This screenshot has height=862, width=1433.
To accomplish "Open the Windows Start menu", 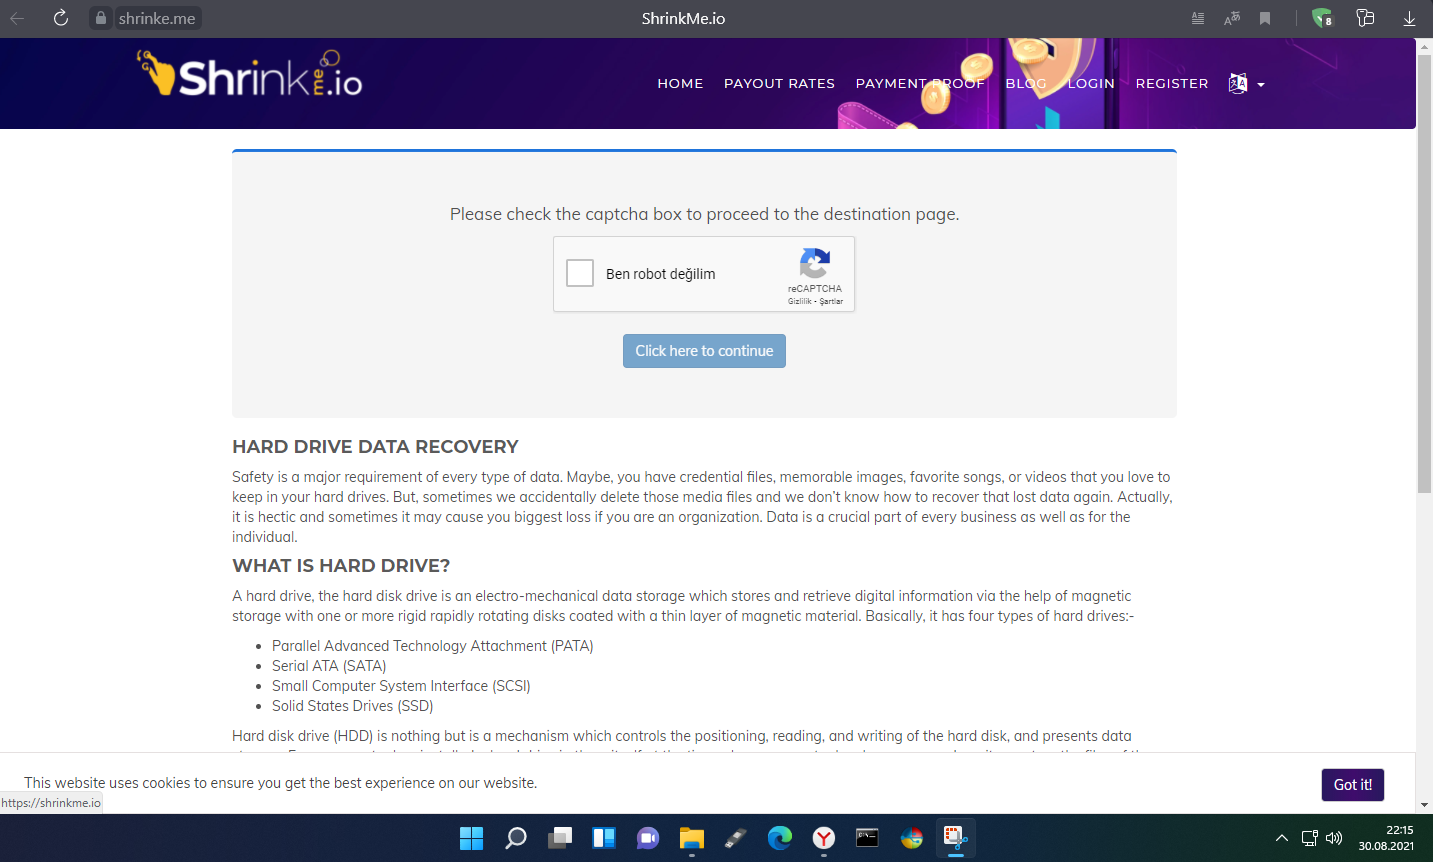I will click(x=471, y=838).
